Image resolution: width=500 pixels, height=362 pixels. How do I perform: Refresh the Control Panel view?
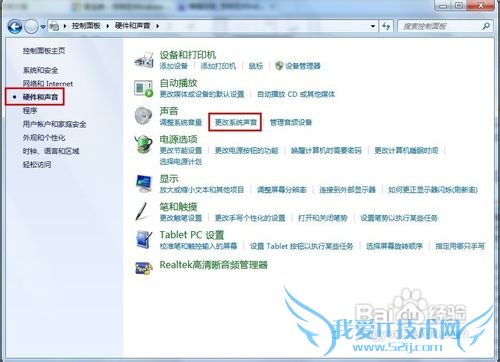click(386, 26)
